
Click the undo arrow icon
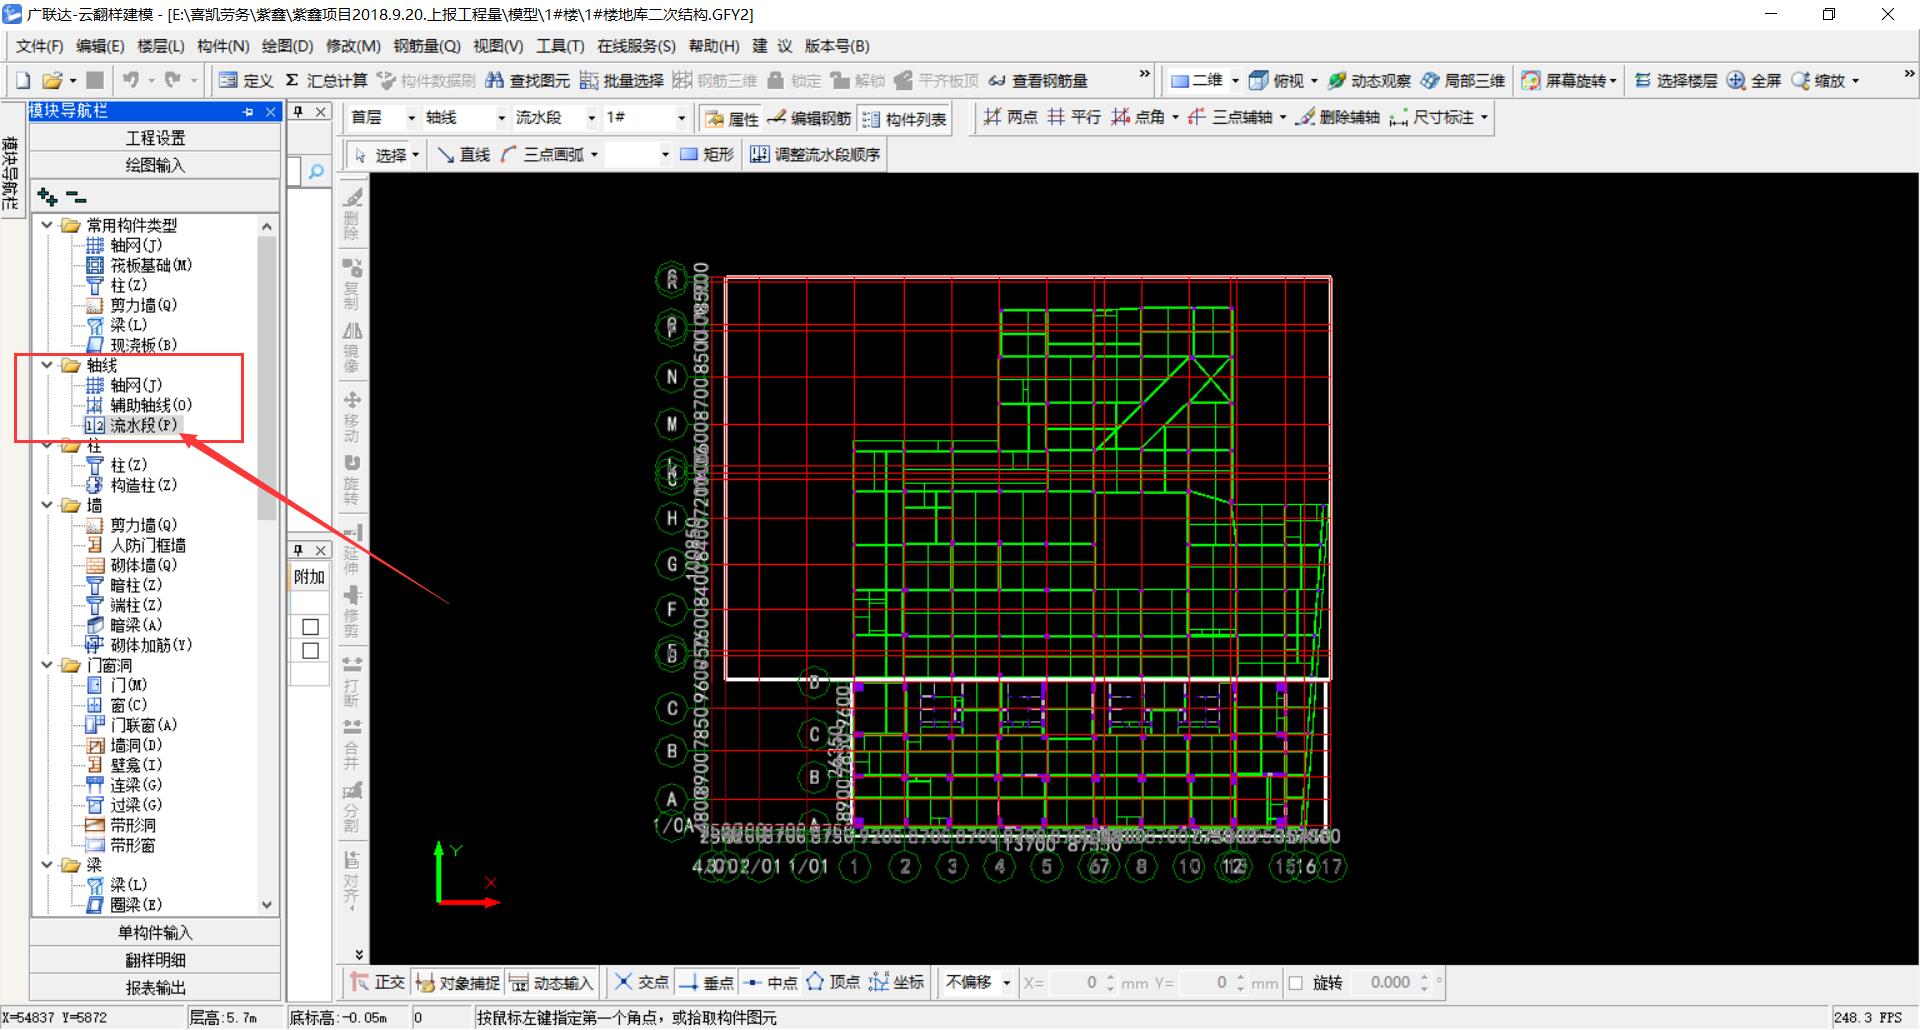(x=131, y=80)
